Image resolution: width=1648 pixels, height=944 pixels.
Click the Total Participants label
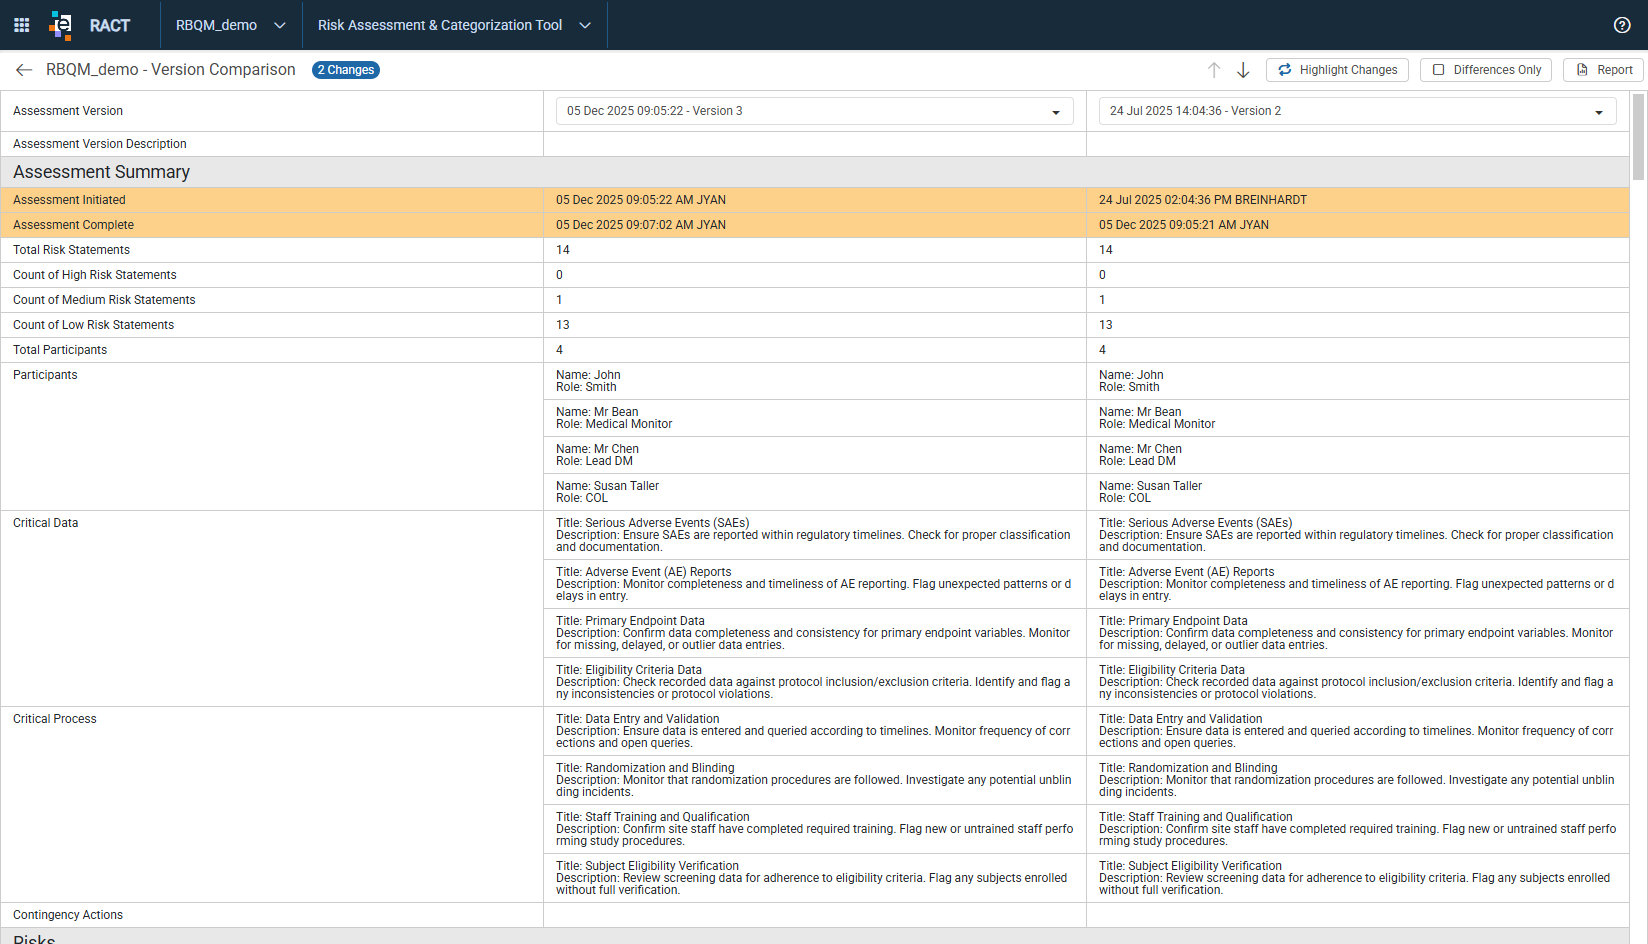coord(60,350)
